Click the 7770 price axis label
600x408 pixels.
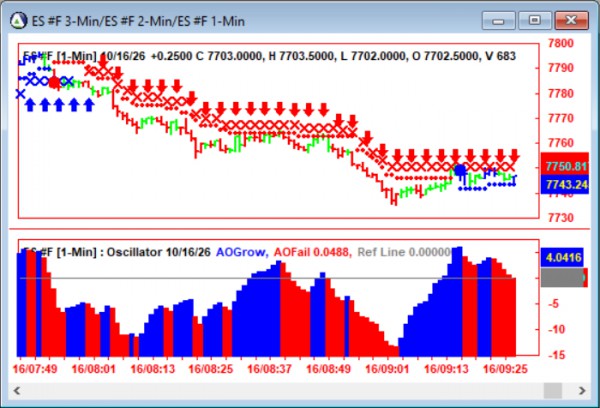[561, 118]
